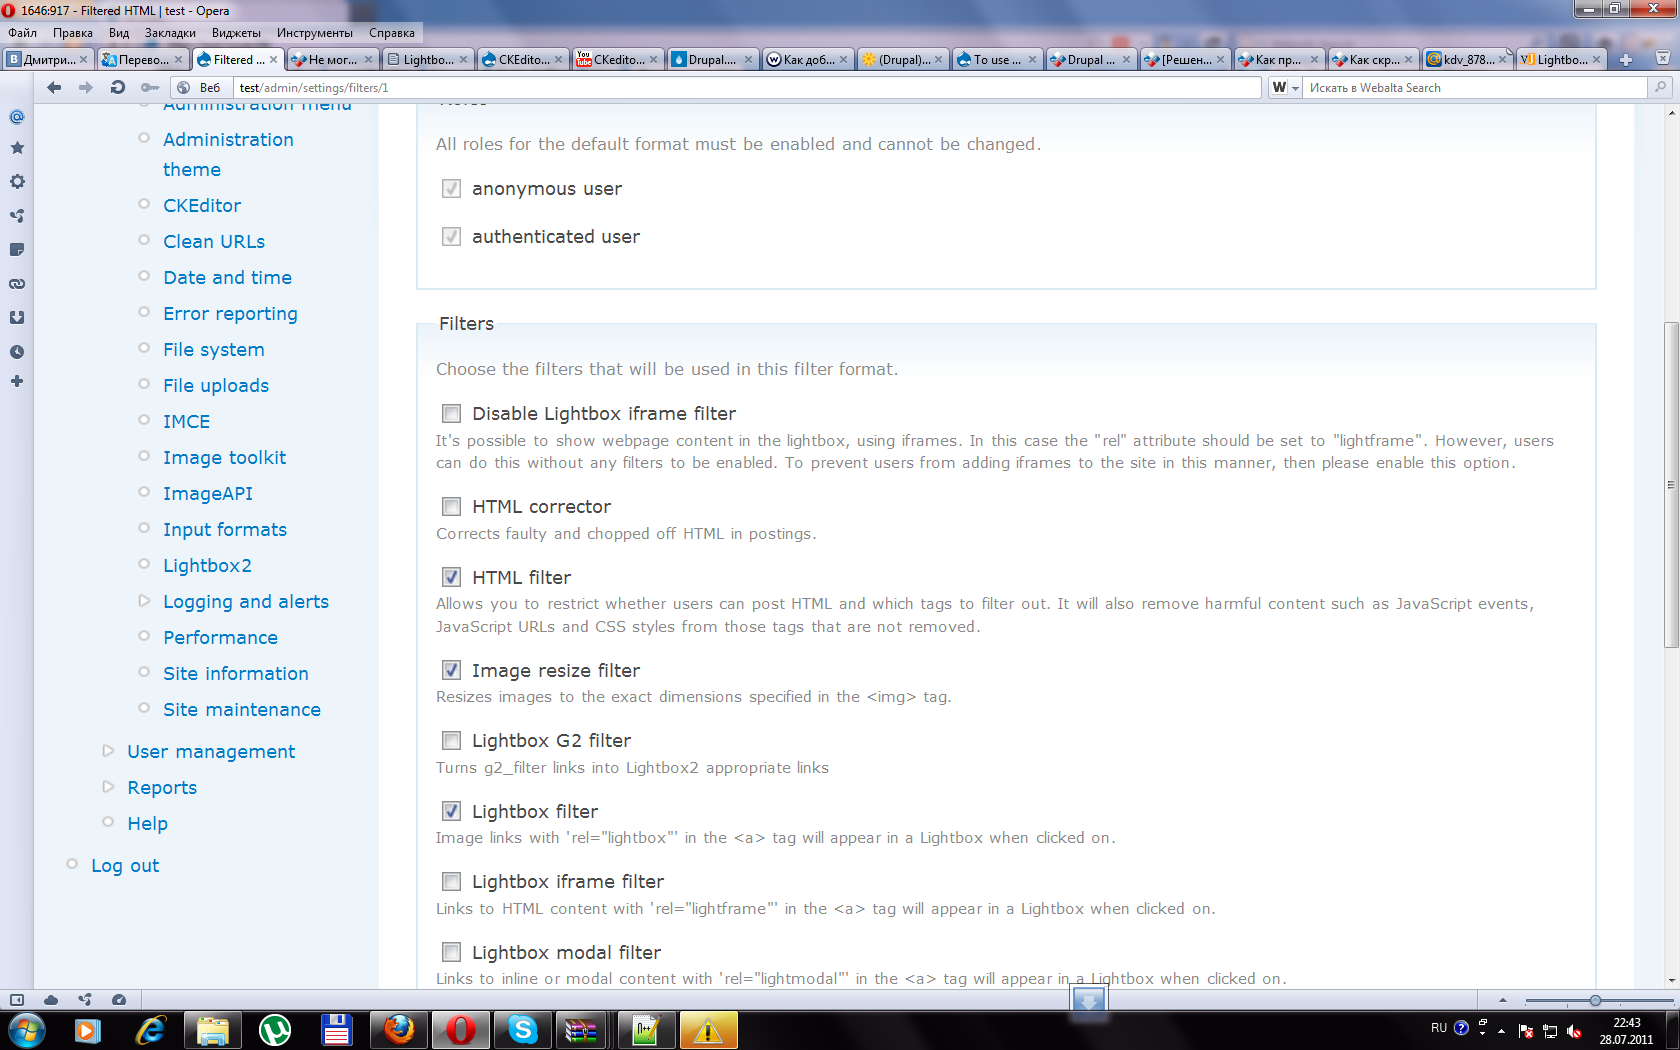
Task: Click the Log out link
Action: coord(125,866)
